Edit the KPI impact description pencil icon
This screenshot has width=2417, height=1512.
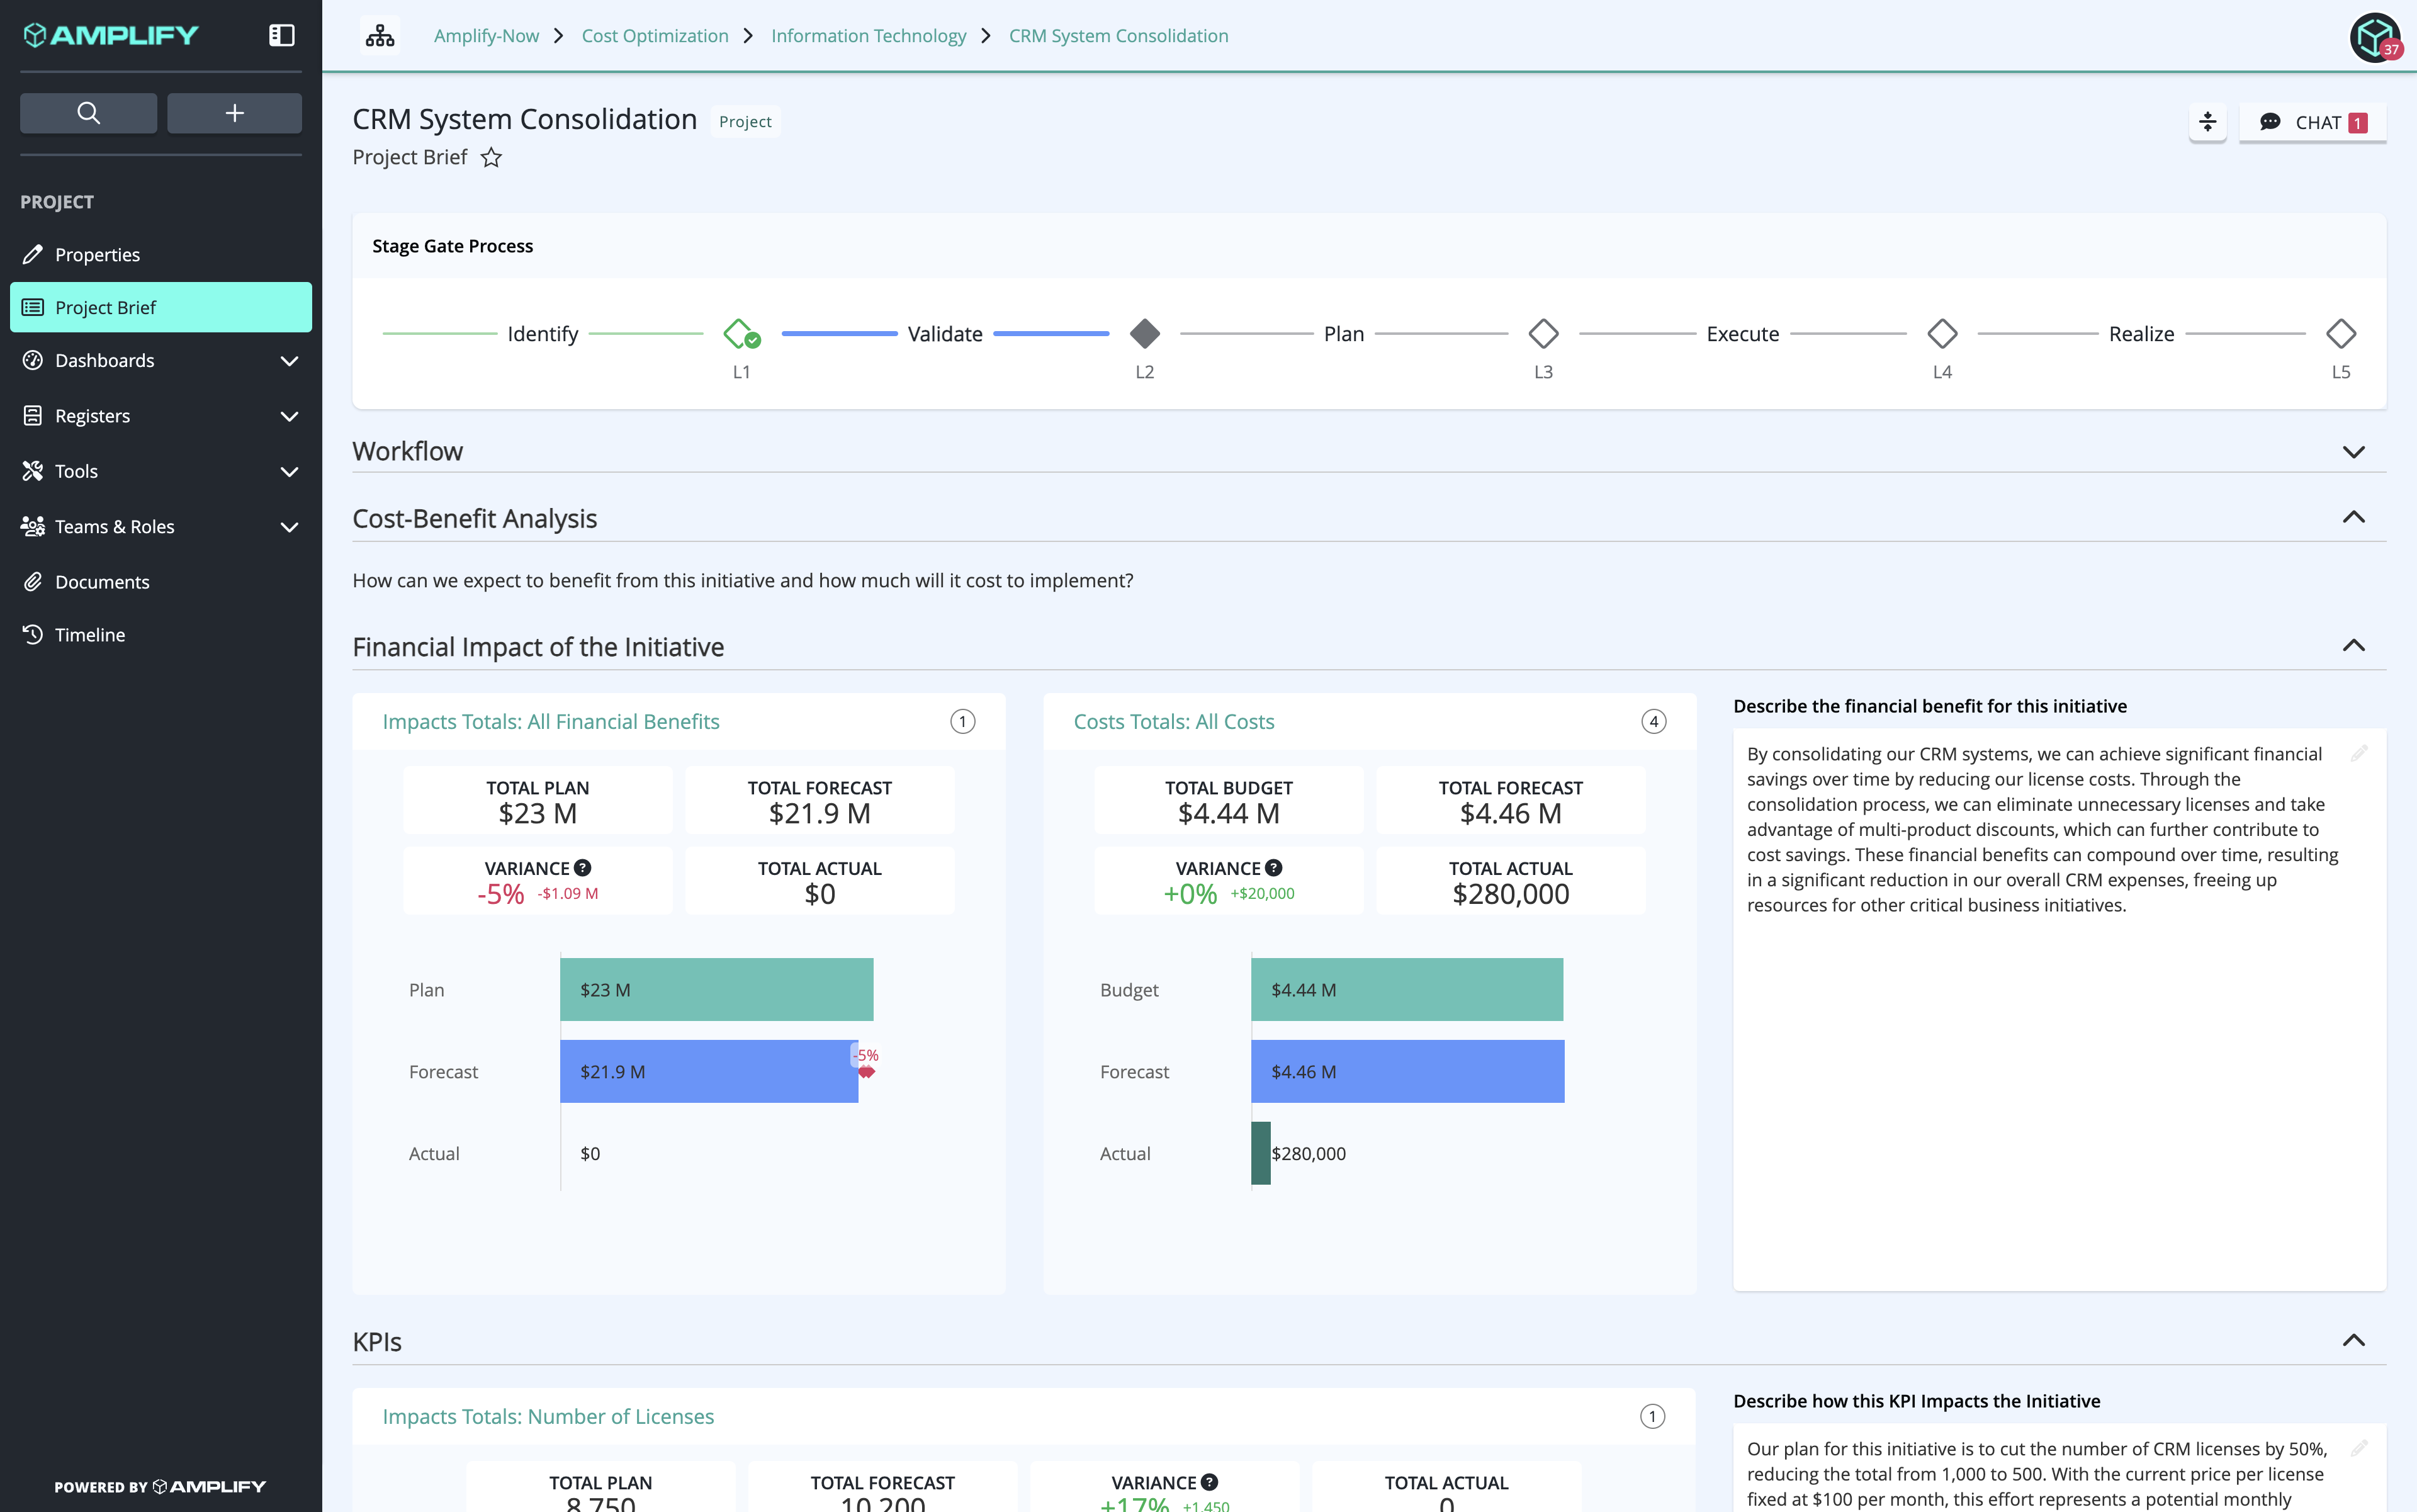click(x=2358, y=1448)
